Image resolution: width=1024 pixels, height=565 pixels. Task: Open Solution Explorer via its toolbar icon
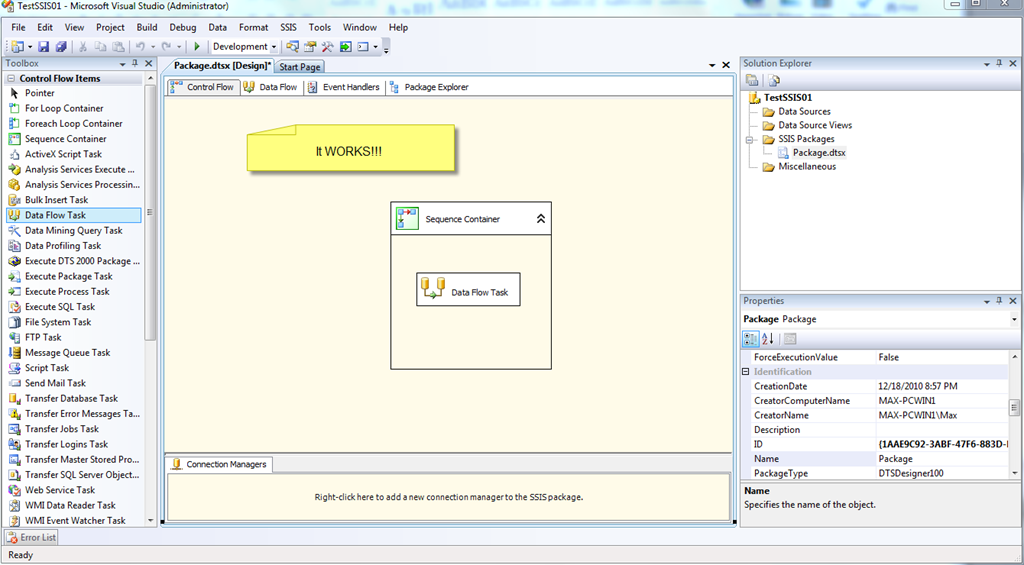293,46
